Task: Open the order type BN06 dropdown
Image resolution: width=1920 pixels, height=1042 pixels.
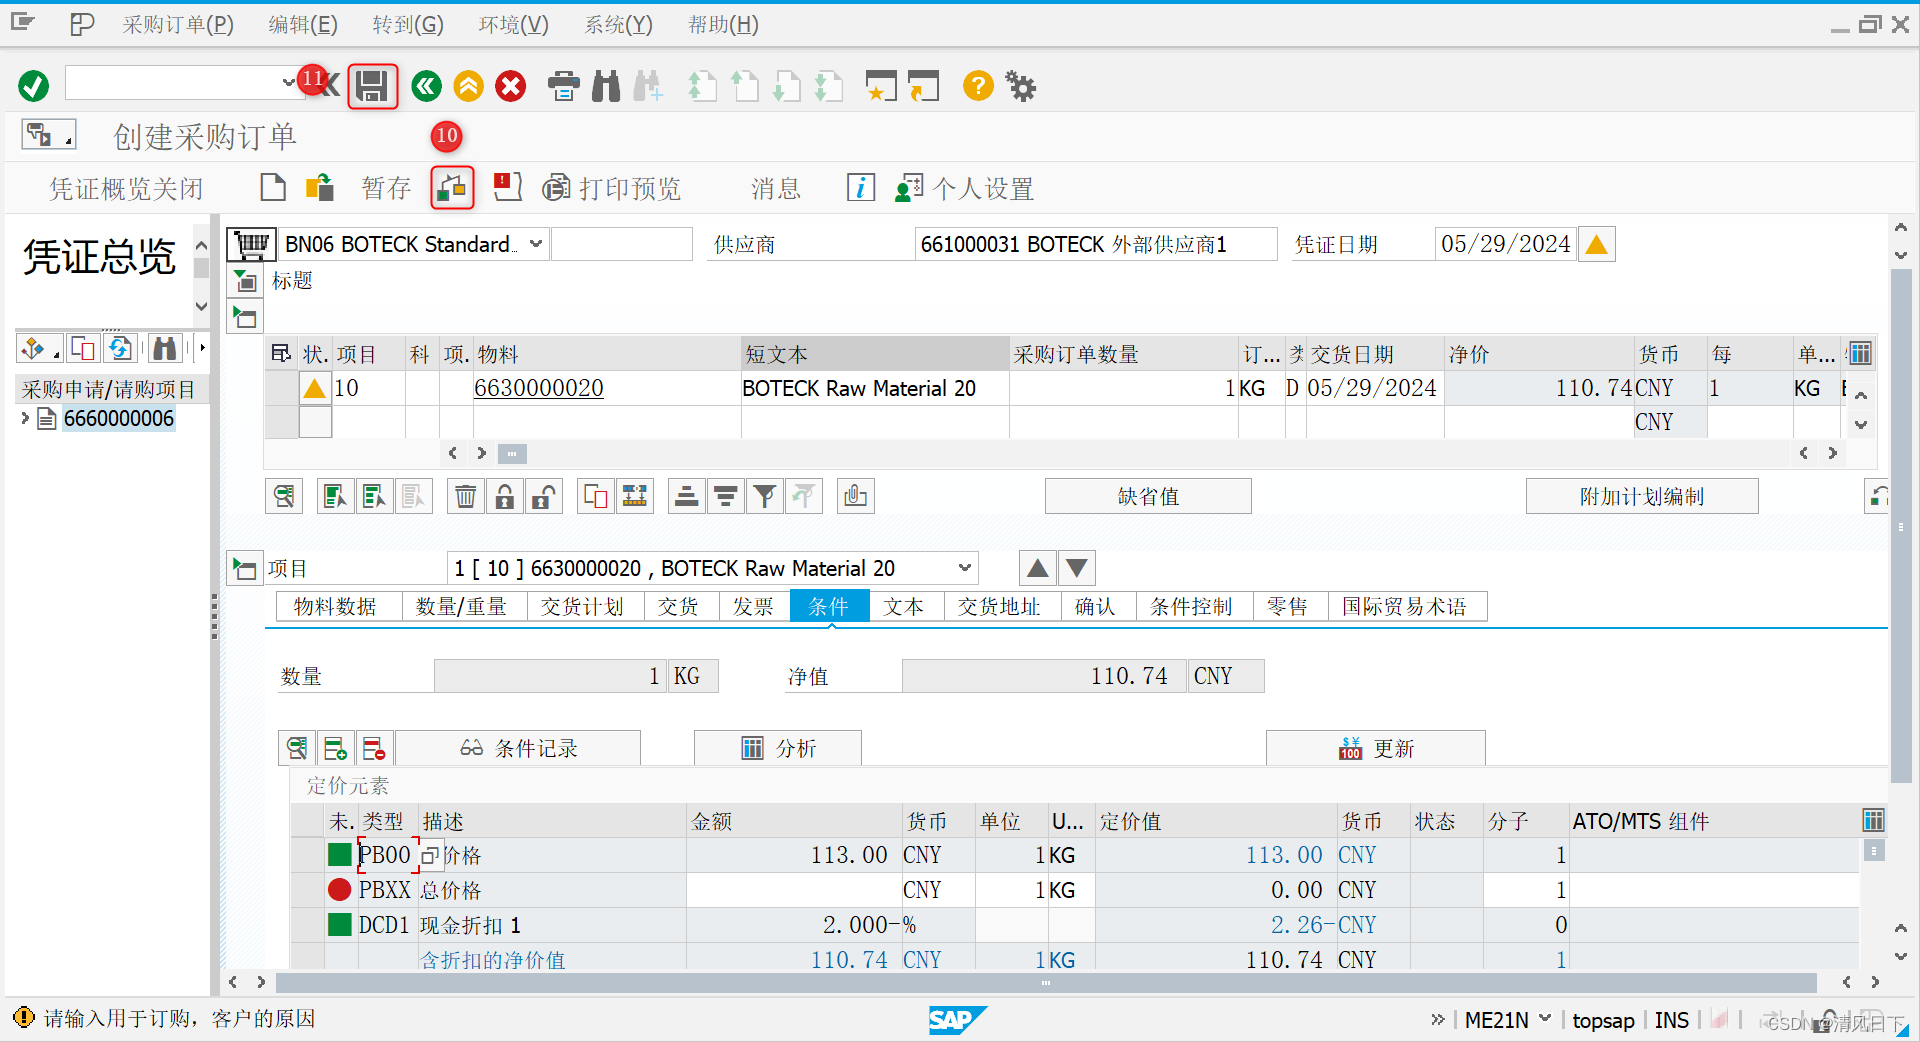Action: (x=536, y=244)
